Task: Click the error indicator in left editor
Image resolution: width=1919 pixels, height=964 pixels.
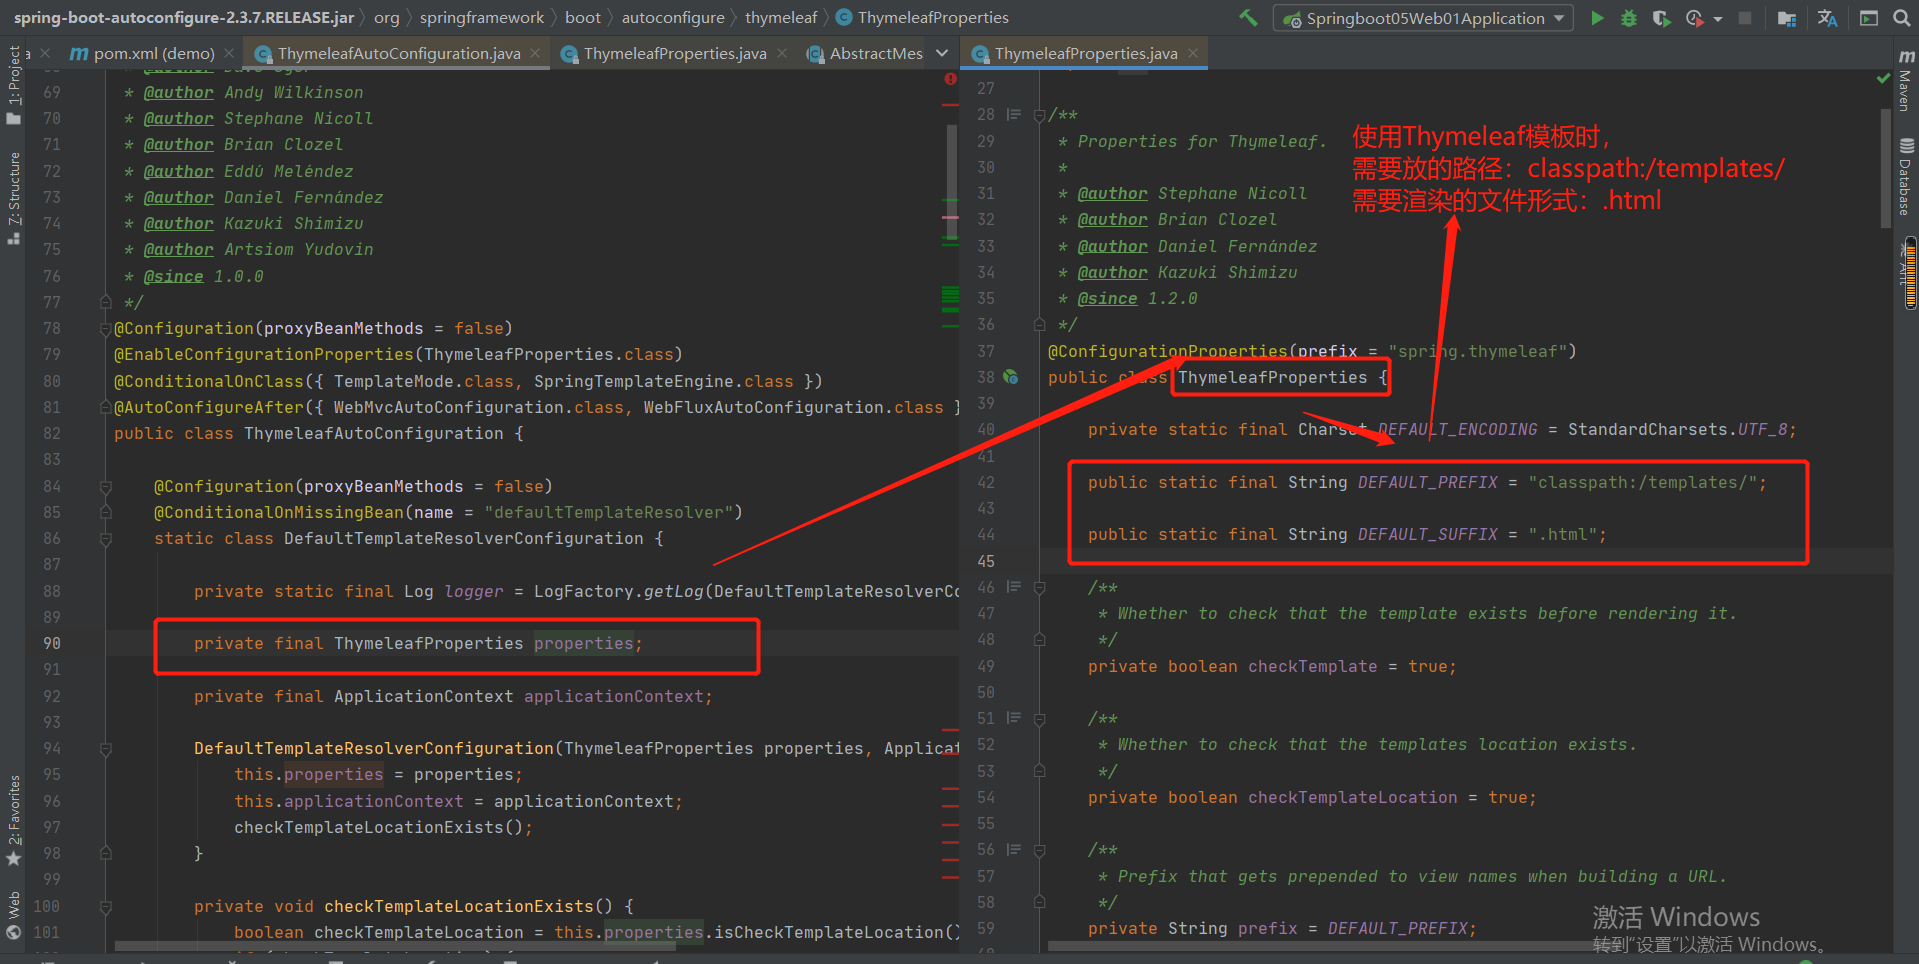Action: 950,79
